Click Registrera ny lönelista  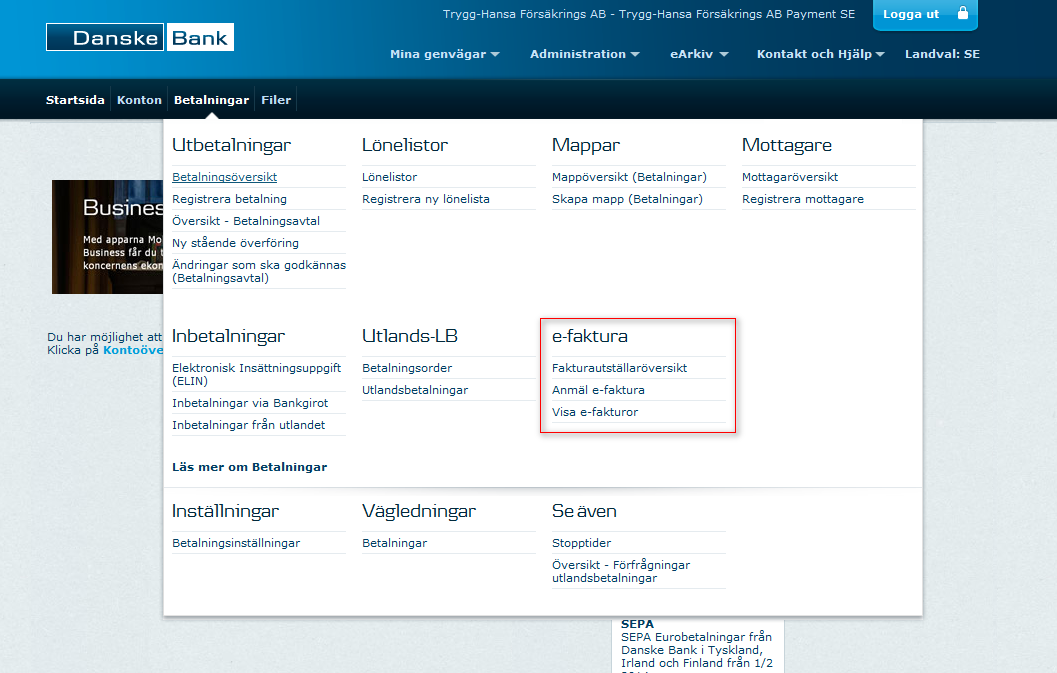point(426,199)
